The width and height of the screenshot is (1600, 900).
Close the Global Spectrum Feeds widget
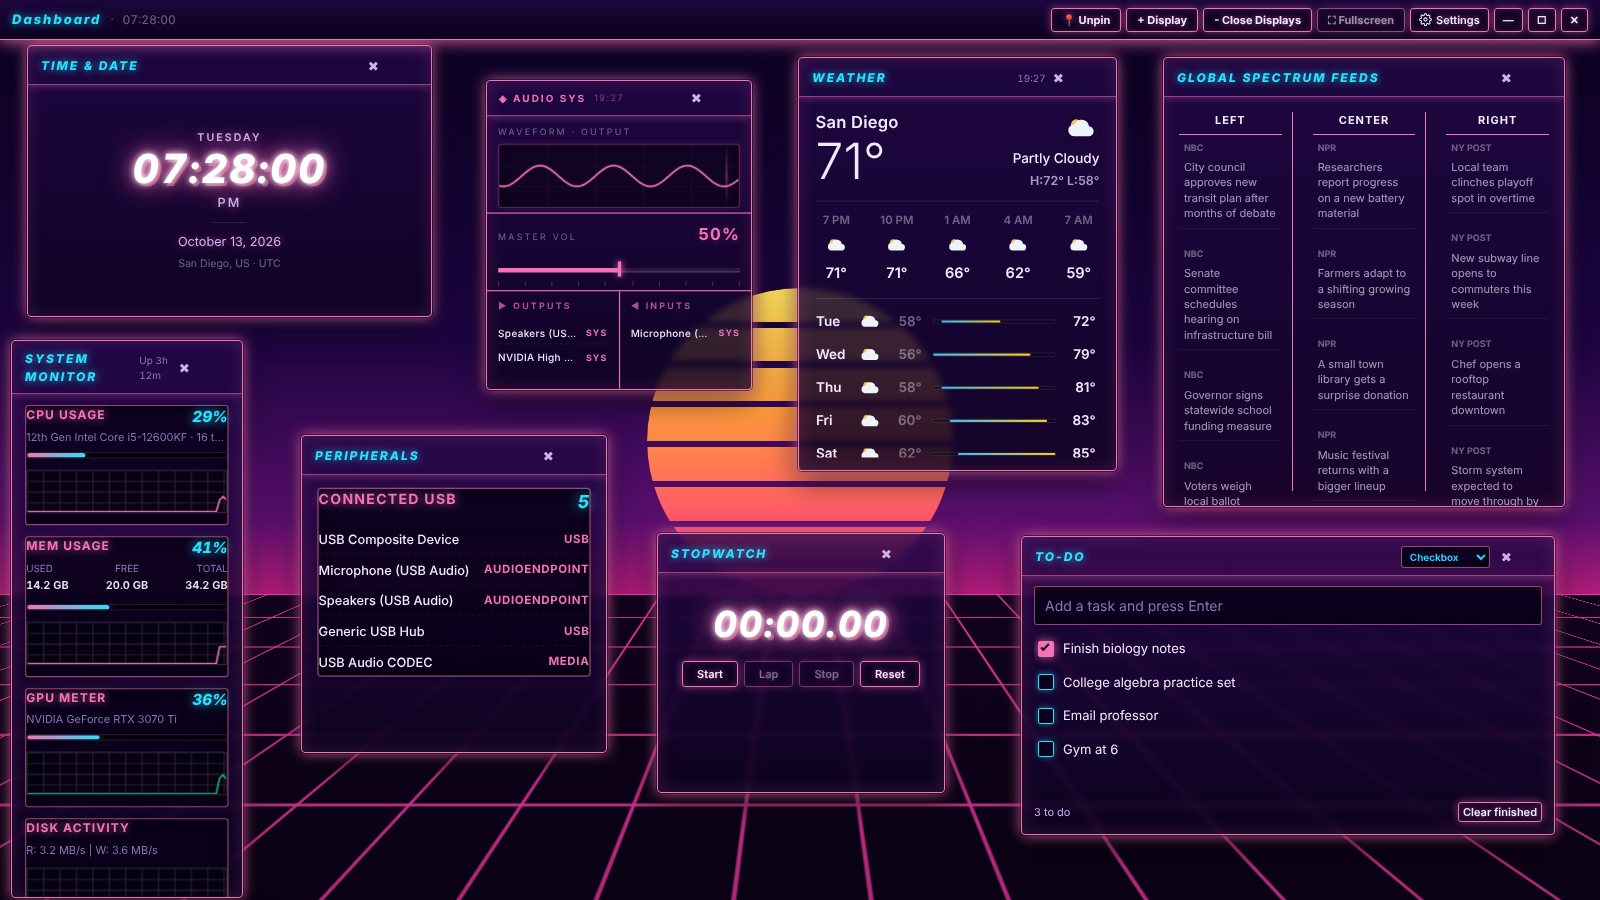[1506, 78]
